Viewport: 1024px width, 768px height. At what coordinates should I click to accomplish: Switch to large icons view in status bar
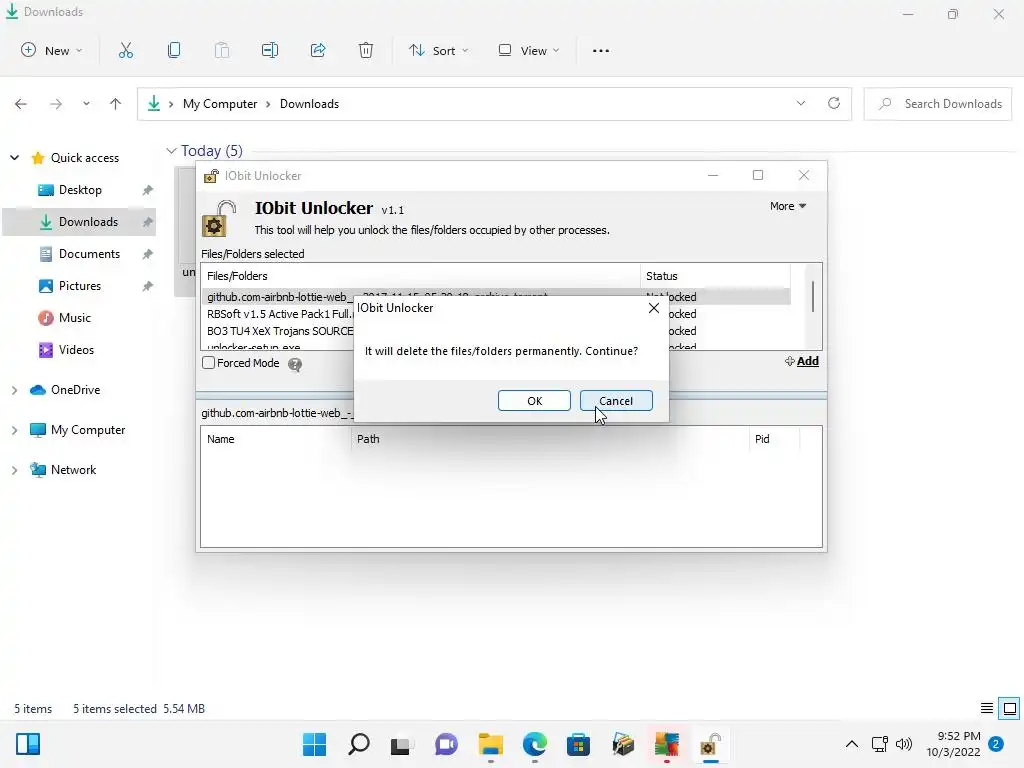[x=1010, y=709]
